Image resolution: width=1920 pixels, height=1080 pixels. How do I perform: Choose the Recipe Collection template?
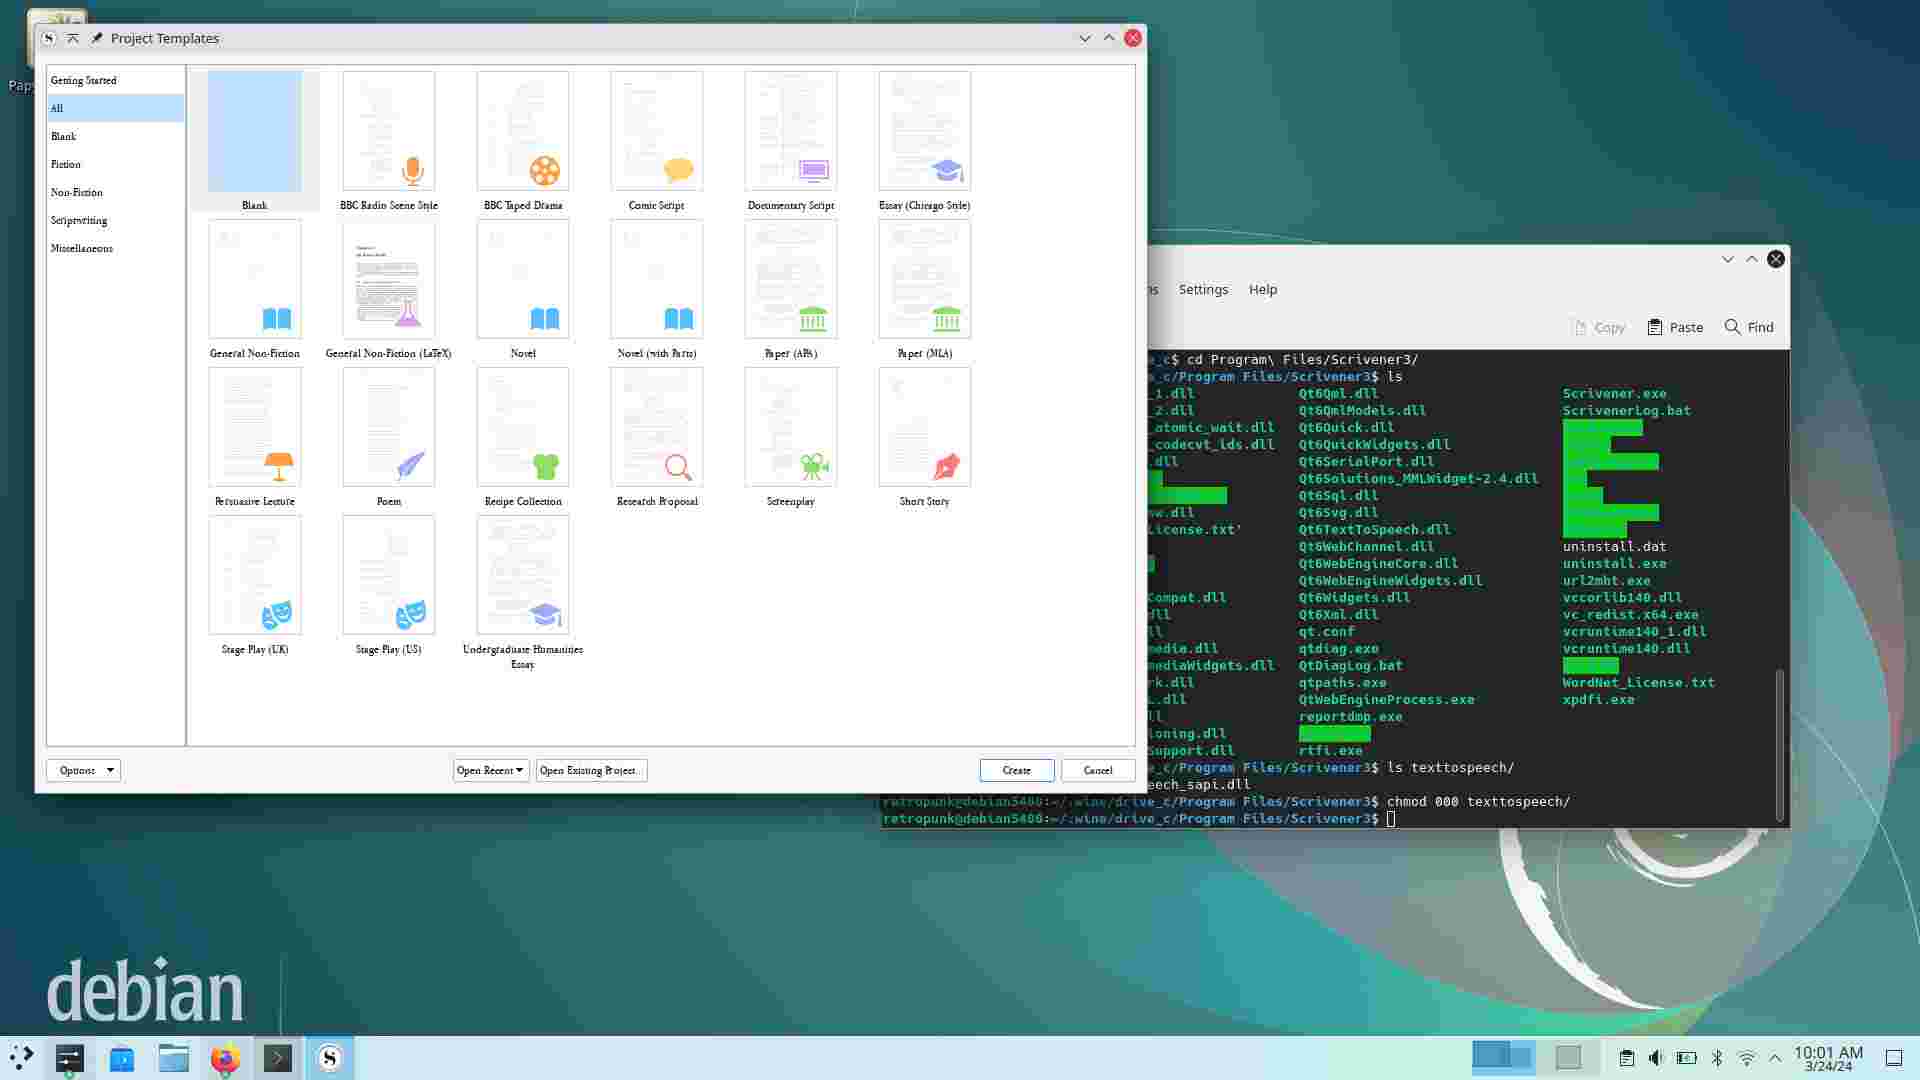[523, 428]
